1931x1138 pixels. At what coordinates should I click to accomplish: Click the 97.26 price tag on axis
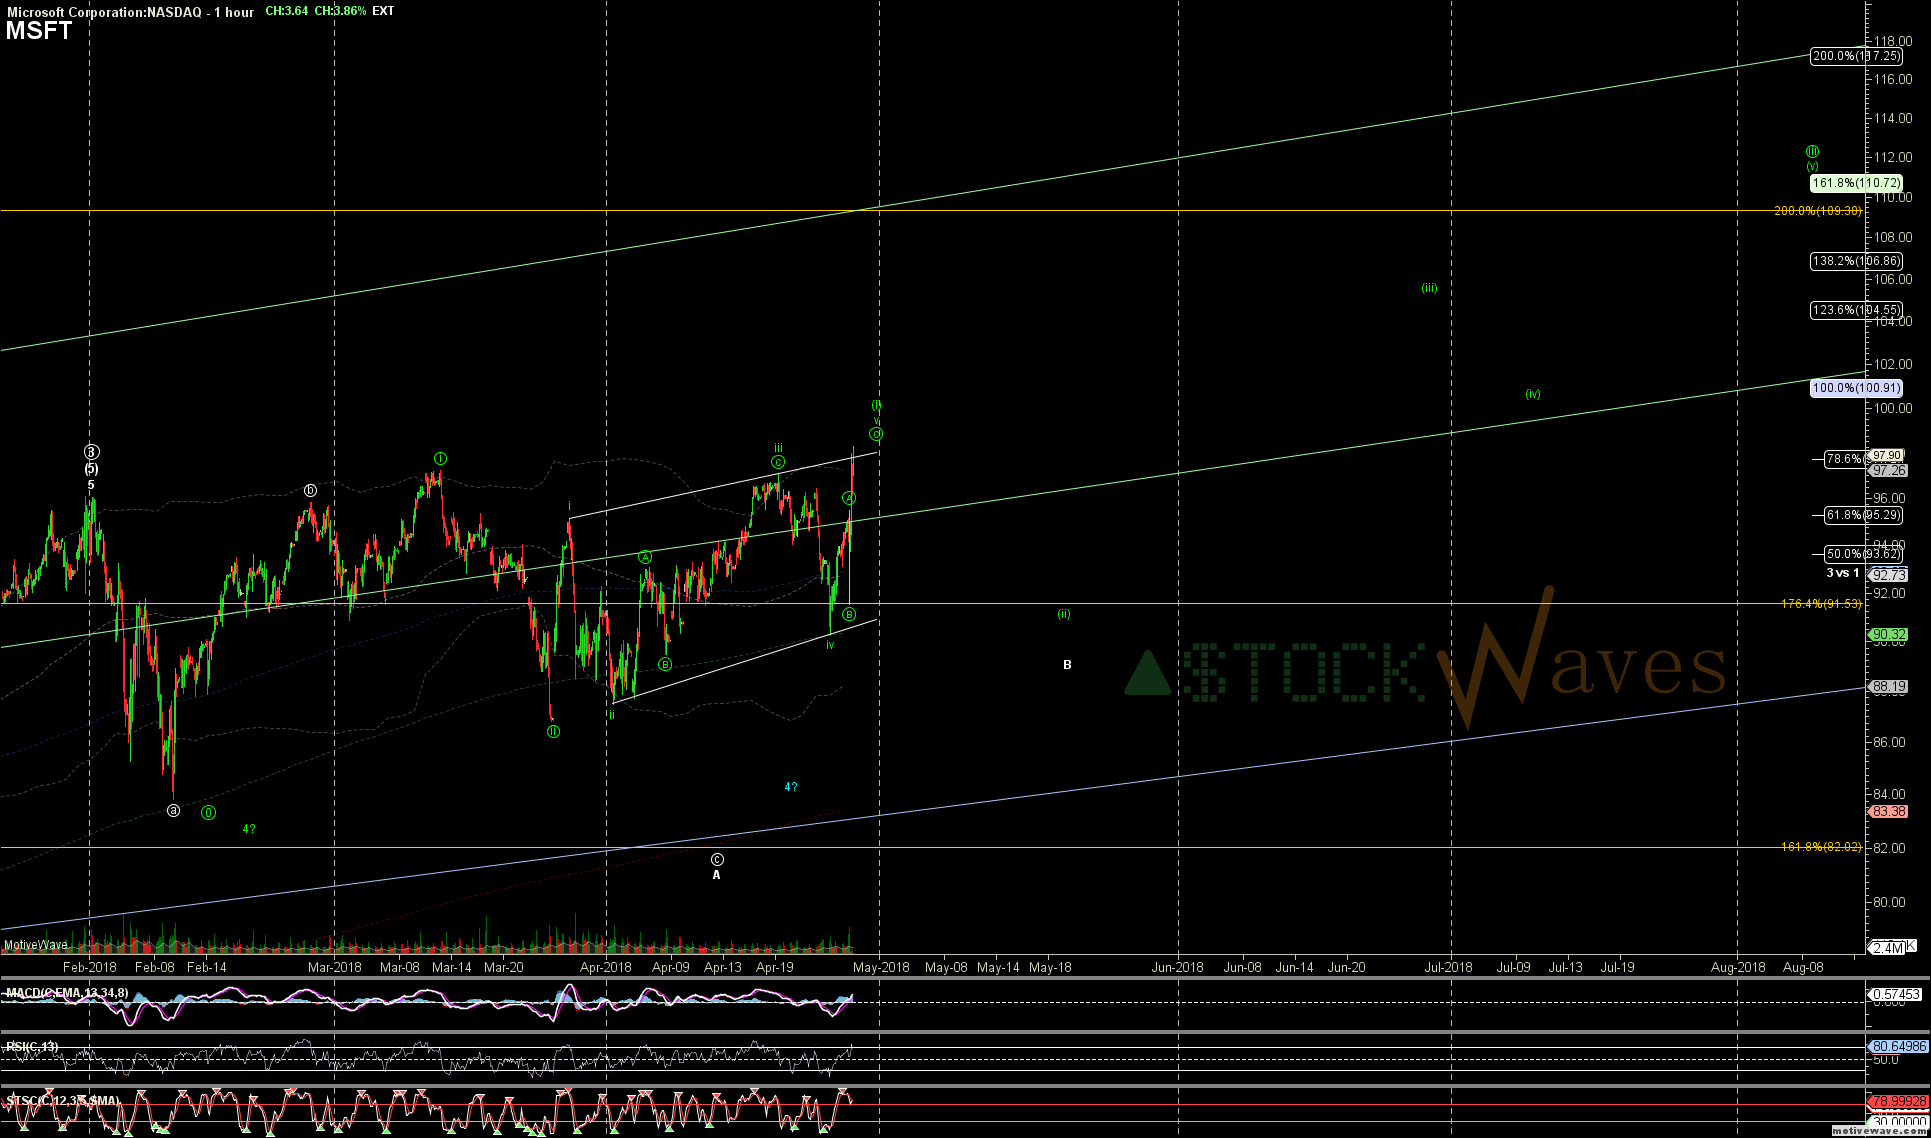[x=1889, y=471]
